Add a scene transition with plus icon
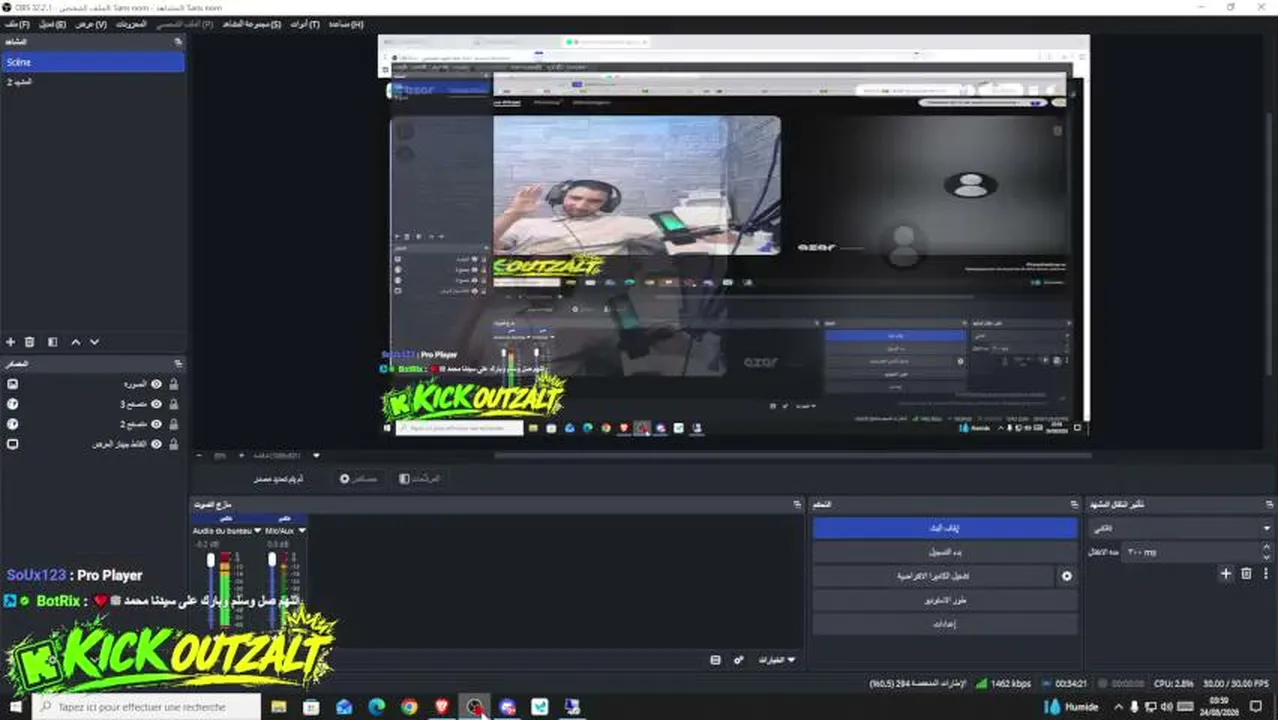The height and width of the screenshot is (720, 1278). [x=1226, y=574]
